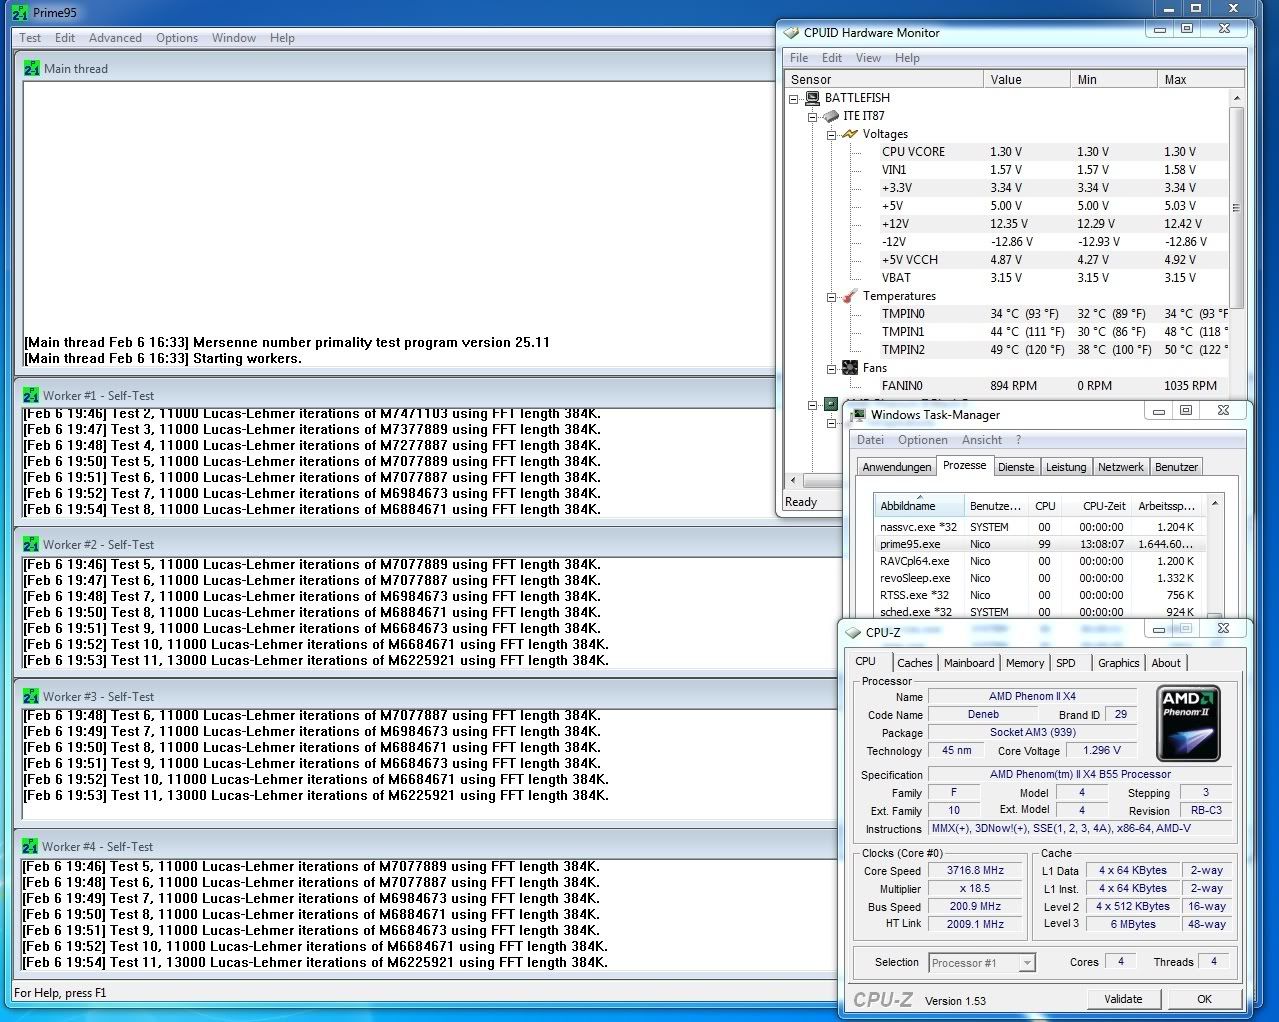Sort processes by the Abbildname column
The image size is (1279, 1022).
920,506
